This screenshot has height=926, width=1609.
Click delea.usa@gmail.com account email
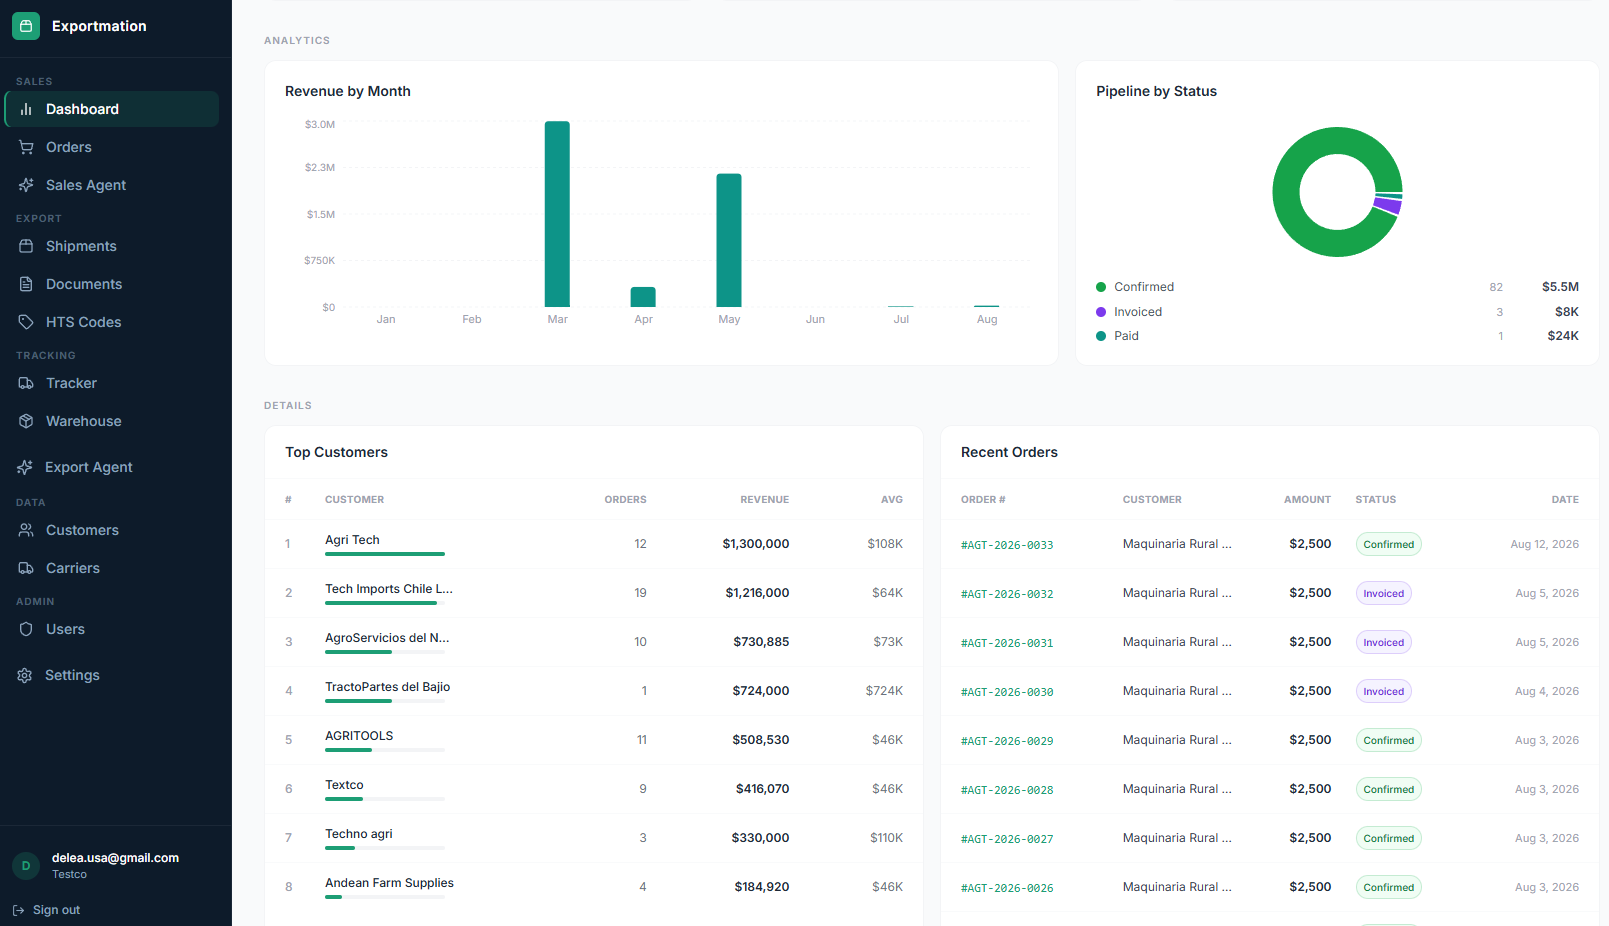point(115,858)
